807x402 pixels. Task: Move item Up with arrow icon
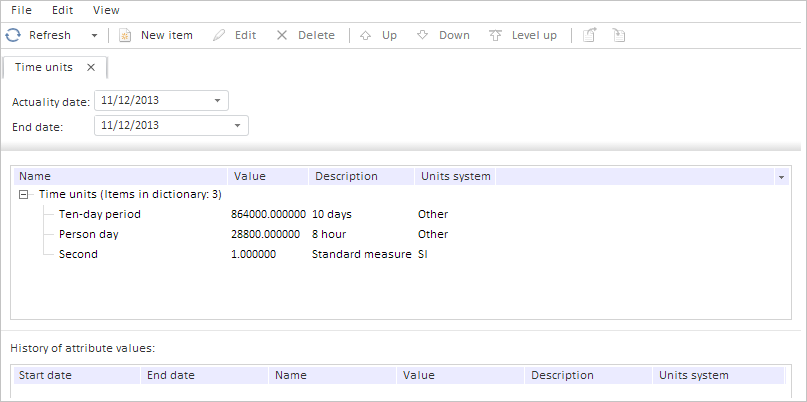[x=365, y=35]
